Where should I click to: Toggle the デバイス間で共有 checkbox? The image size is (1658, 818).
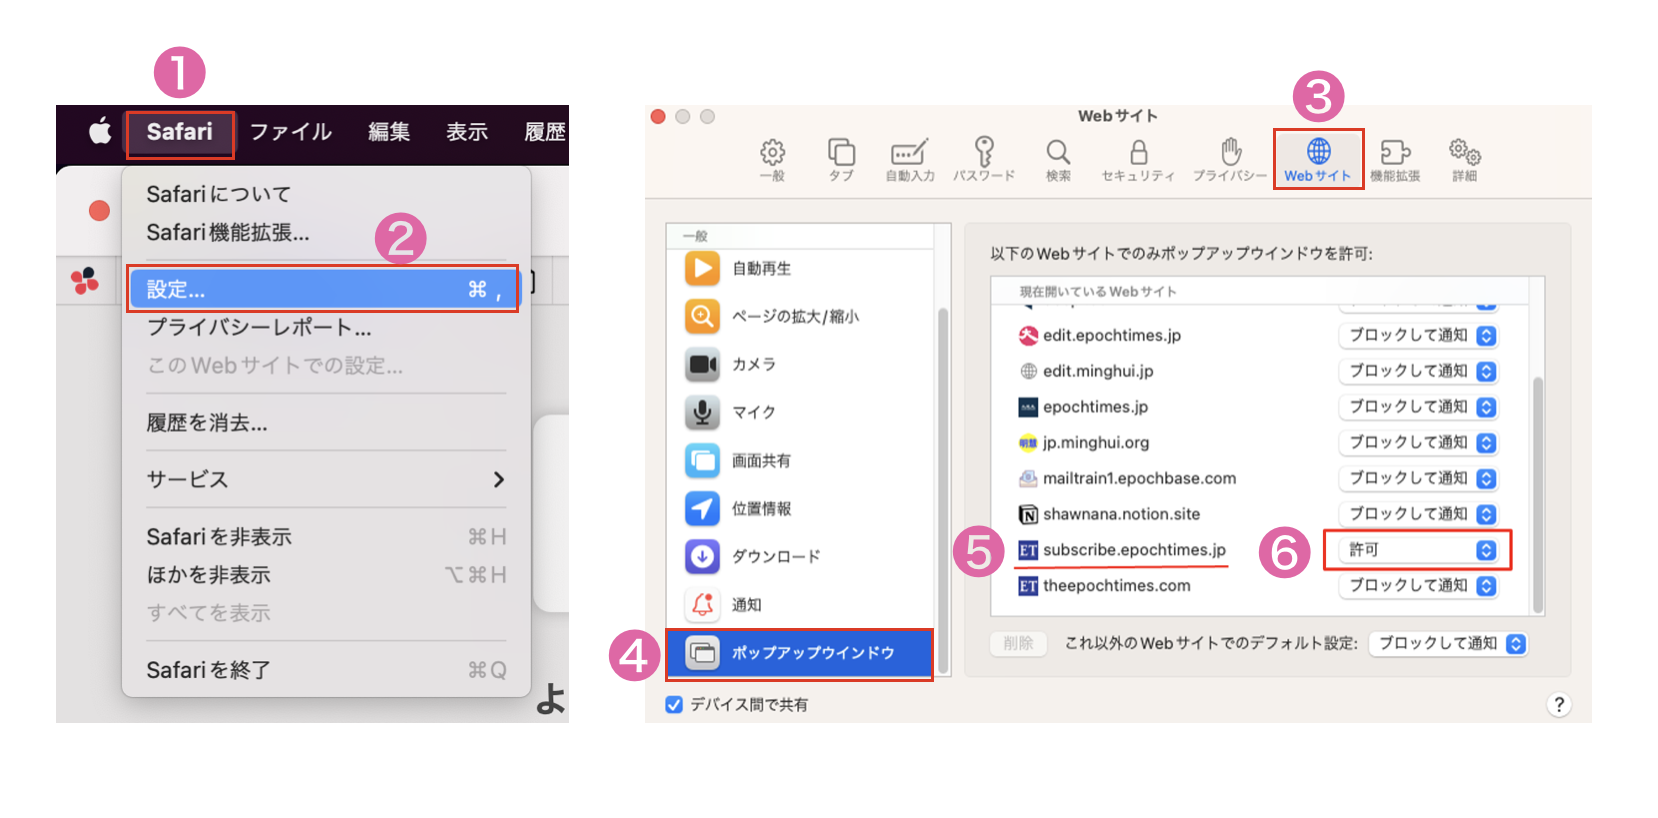tap(674, 704)
